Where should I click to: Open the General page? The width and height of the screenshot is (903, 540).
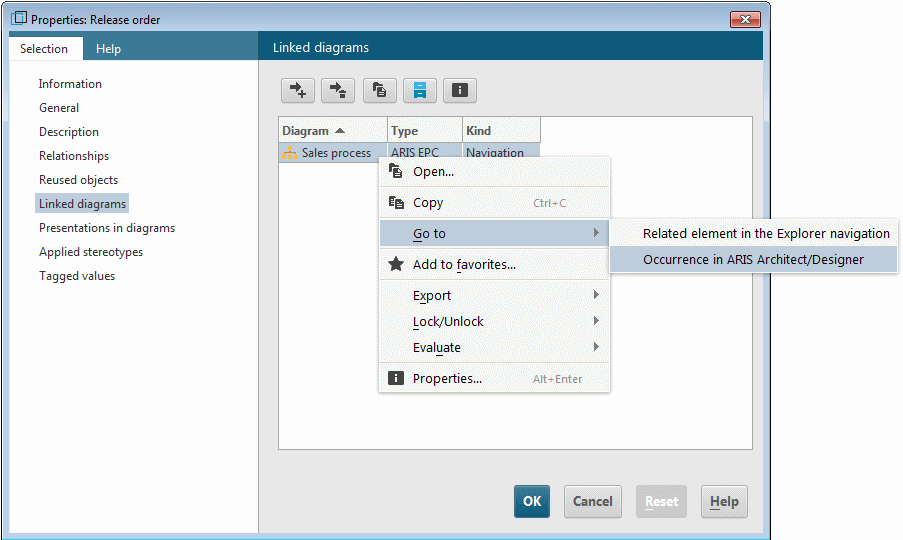[59, 108]
